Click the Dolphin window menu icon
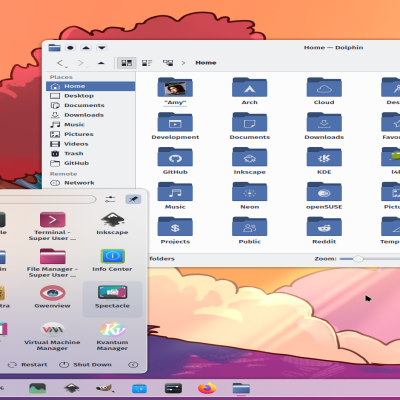Image resolution: width=400 pixels, height=400 pixels. pyautogui.click(x=54, y=48)
